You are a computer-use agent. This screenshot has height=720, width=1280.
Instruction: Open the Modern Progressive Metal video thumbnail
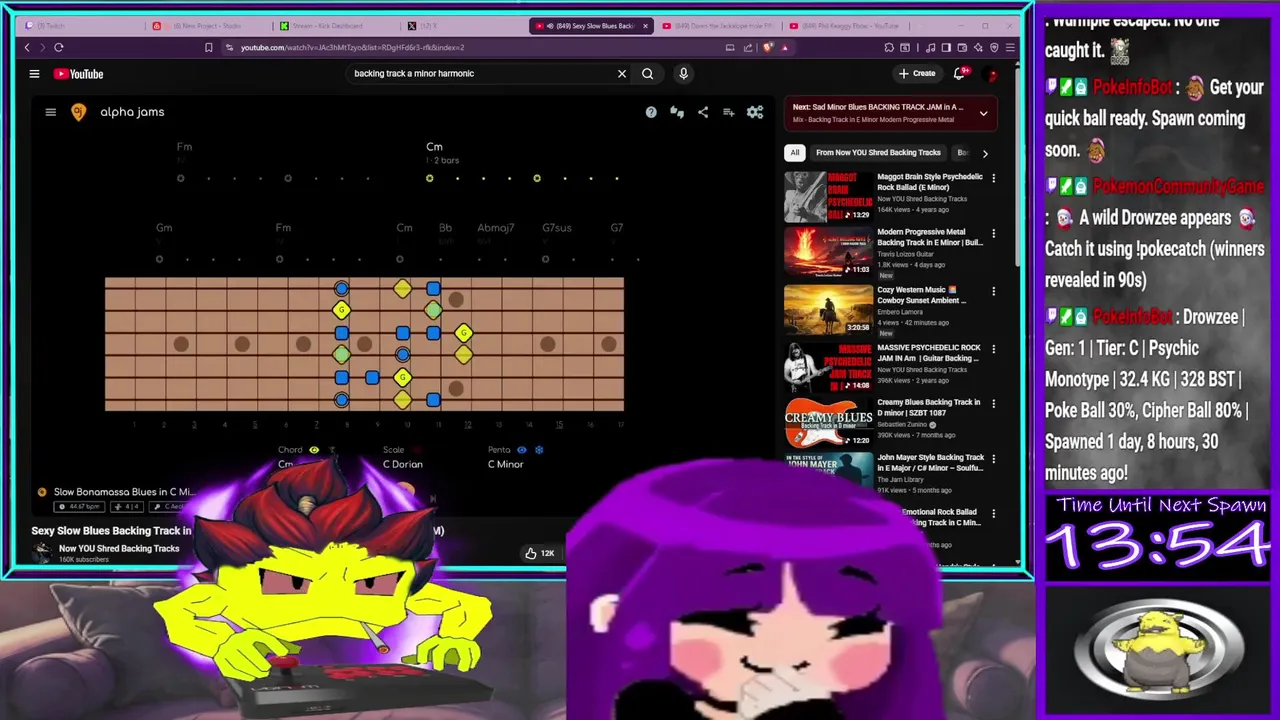tap(828, 251)
